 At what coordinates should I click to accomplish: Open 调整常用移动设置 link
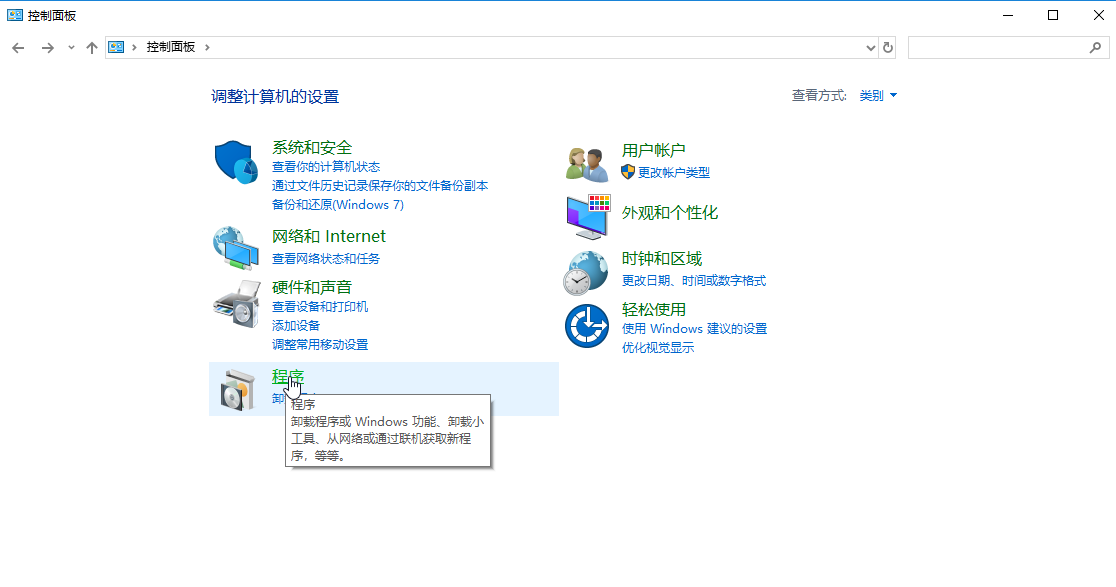click(x=320, y=345)
